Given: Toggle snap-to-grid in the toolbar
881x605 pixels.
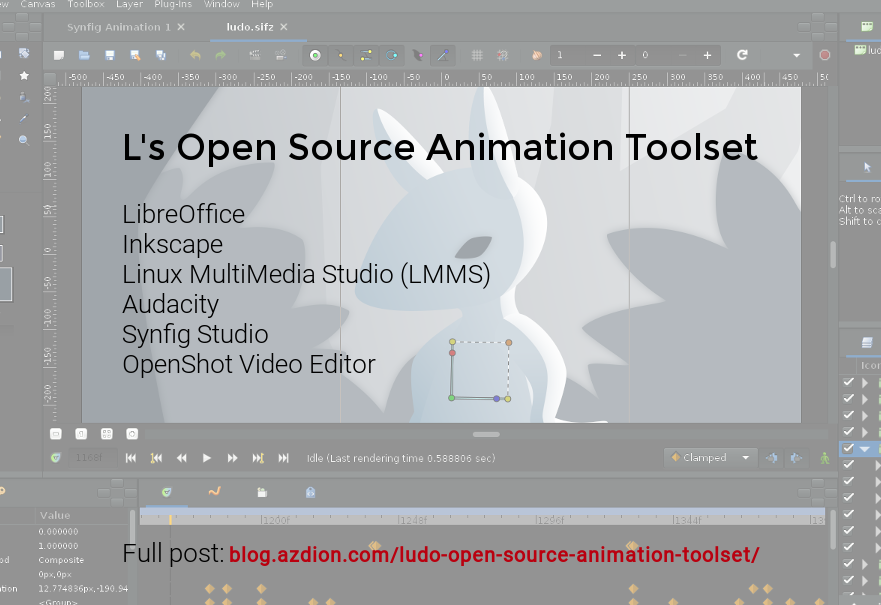Looking at the screenshot, I should [502, 55].
